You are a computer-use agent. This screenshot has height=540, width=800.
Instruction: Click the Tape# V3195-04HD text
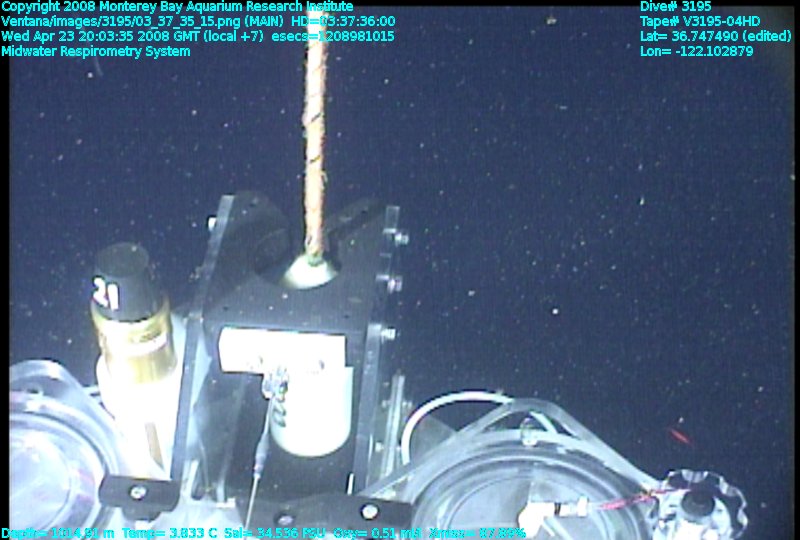[700, 21]
